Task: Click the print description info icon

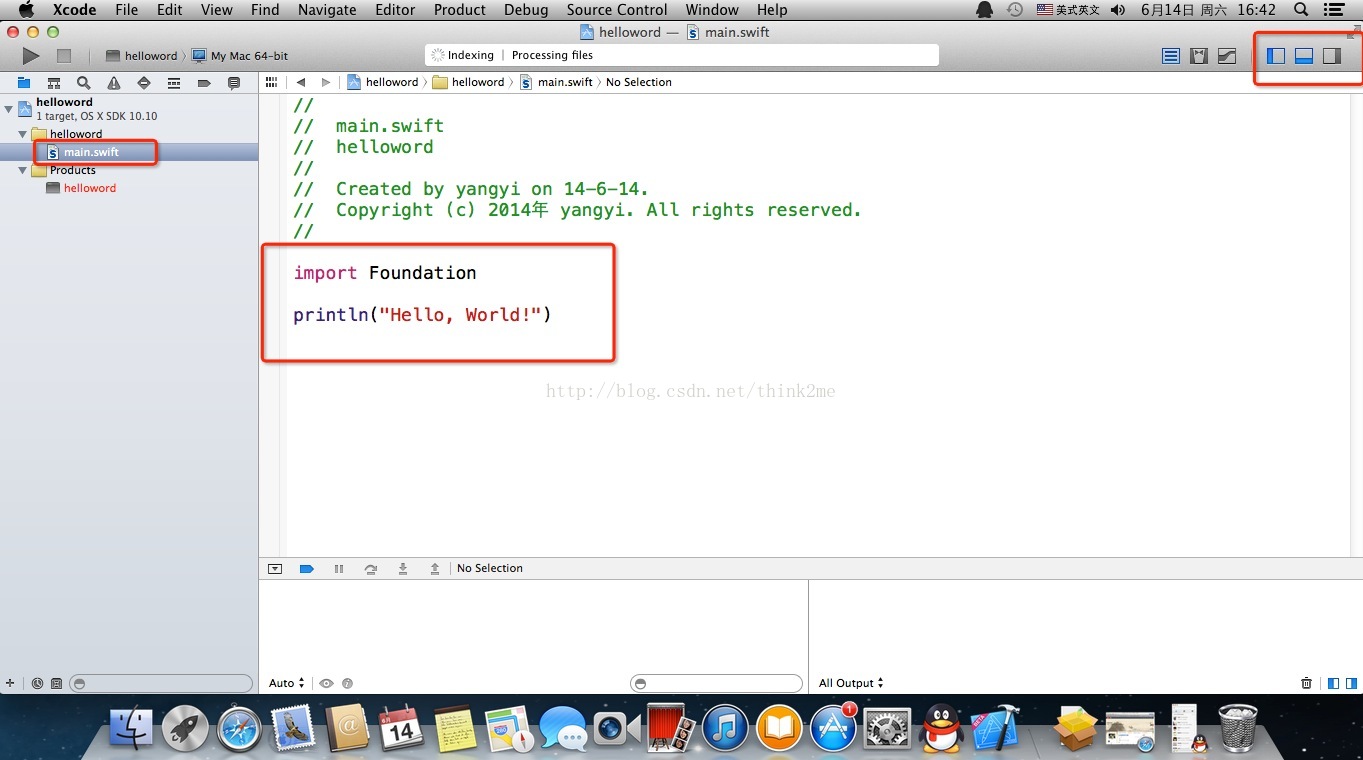Action: coord(347,683)
